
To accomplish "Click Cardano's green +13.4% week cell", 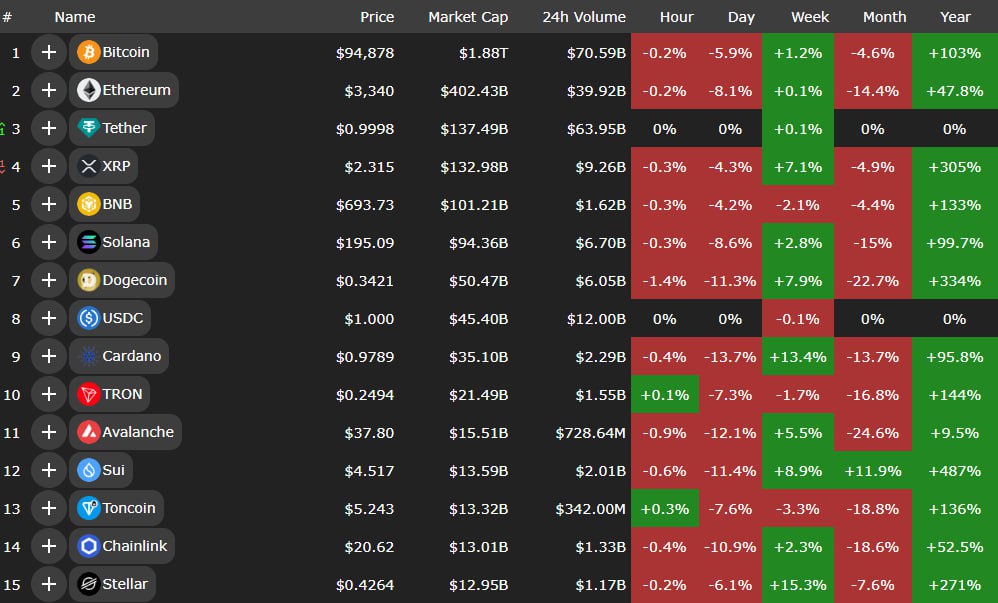I will click(x=797, y=356).
